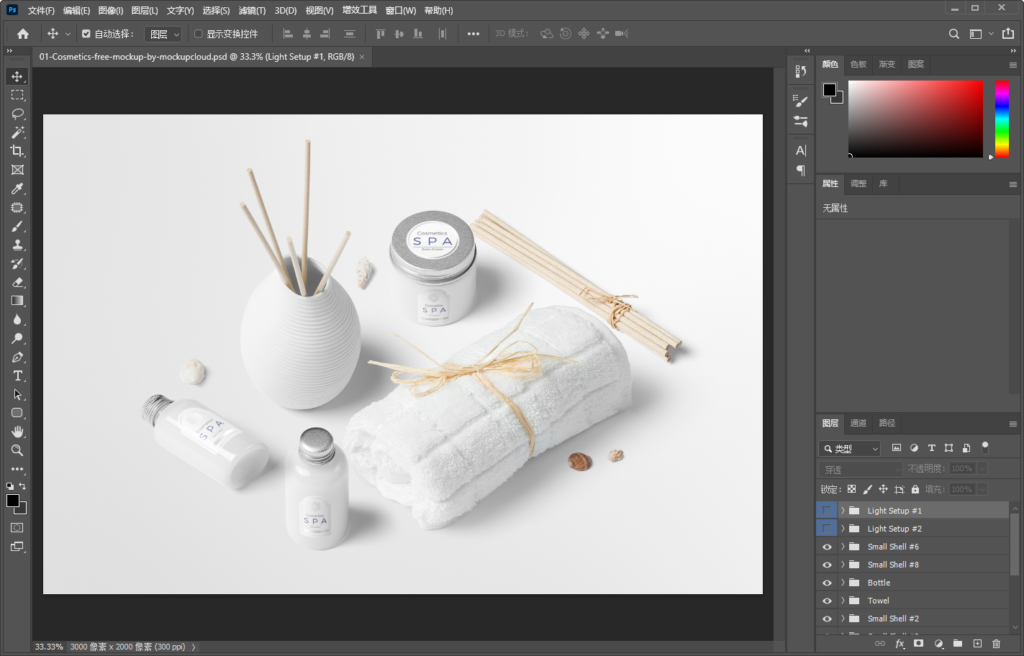Open the 文件(F) menu
The image size is (1024, 656).
point(41,10)
